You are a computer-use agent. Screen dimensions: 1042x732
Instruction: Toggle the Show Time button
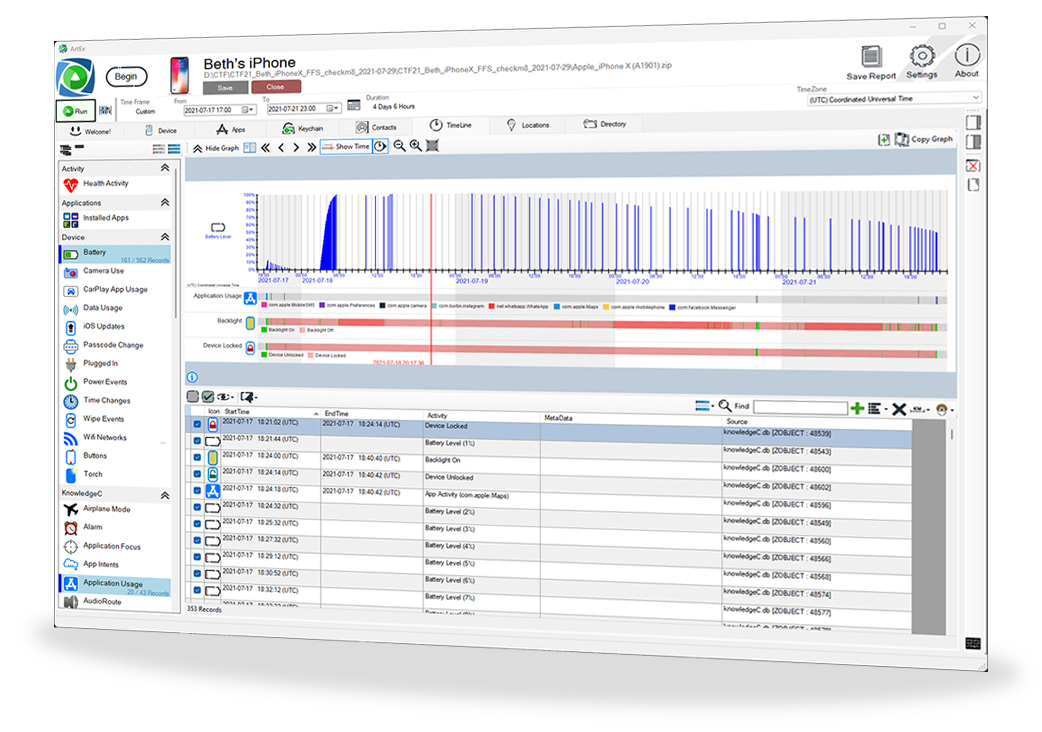(345, 146)
